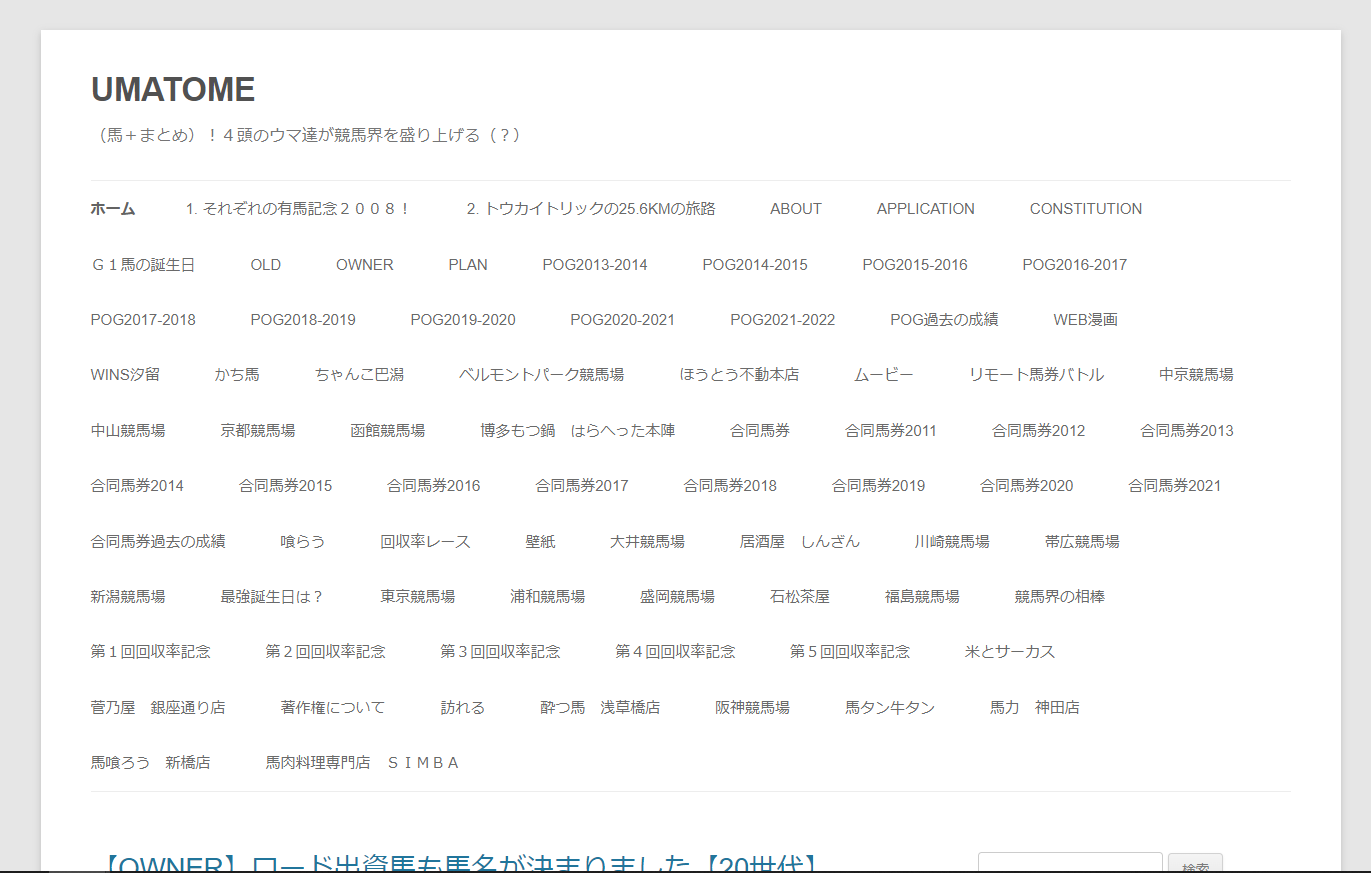Image resolution: width=1371 pixels, height=873 pixels.
Task: Select 第３回回収率記念 link
Action: (x=500, y=652)
